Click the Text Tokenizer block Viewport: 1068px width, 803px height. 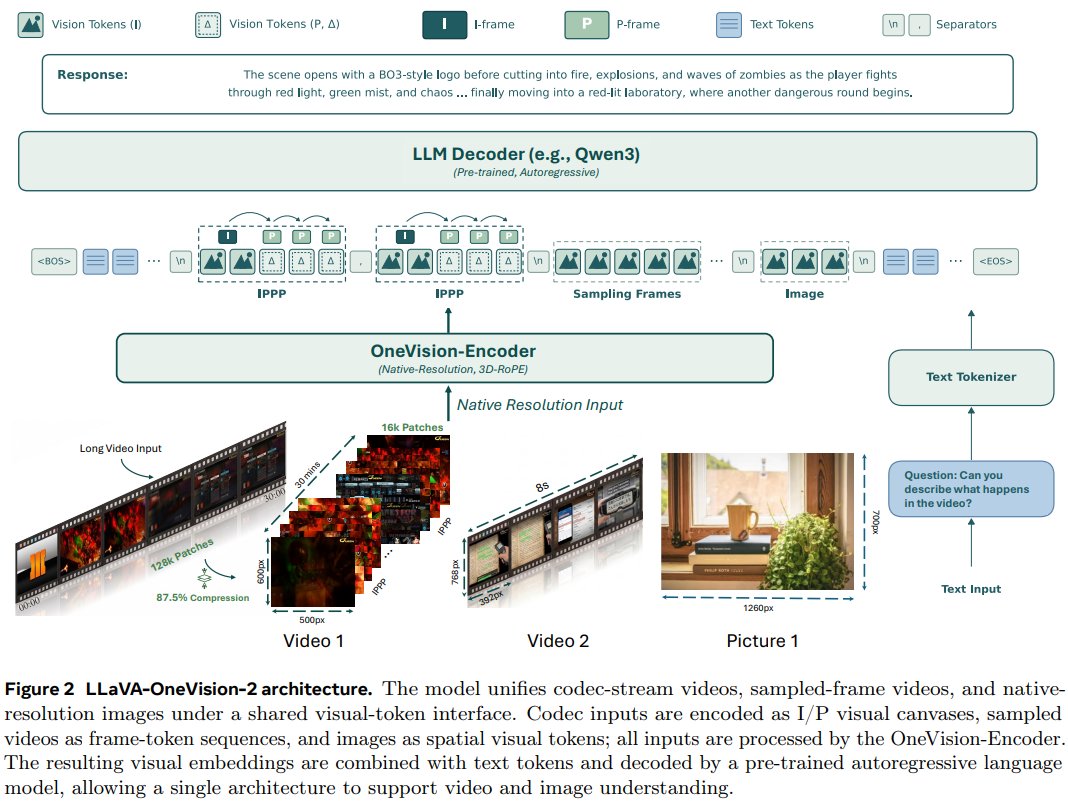pyautogui.click(x=971, y=377)
